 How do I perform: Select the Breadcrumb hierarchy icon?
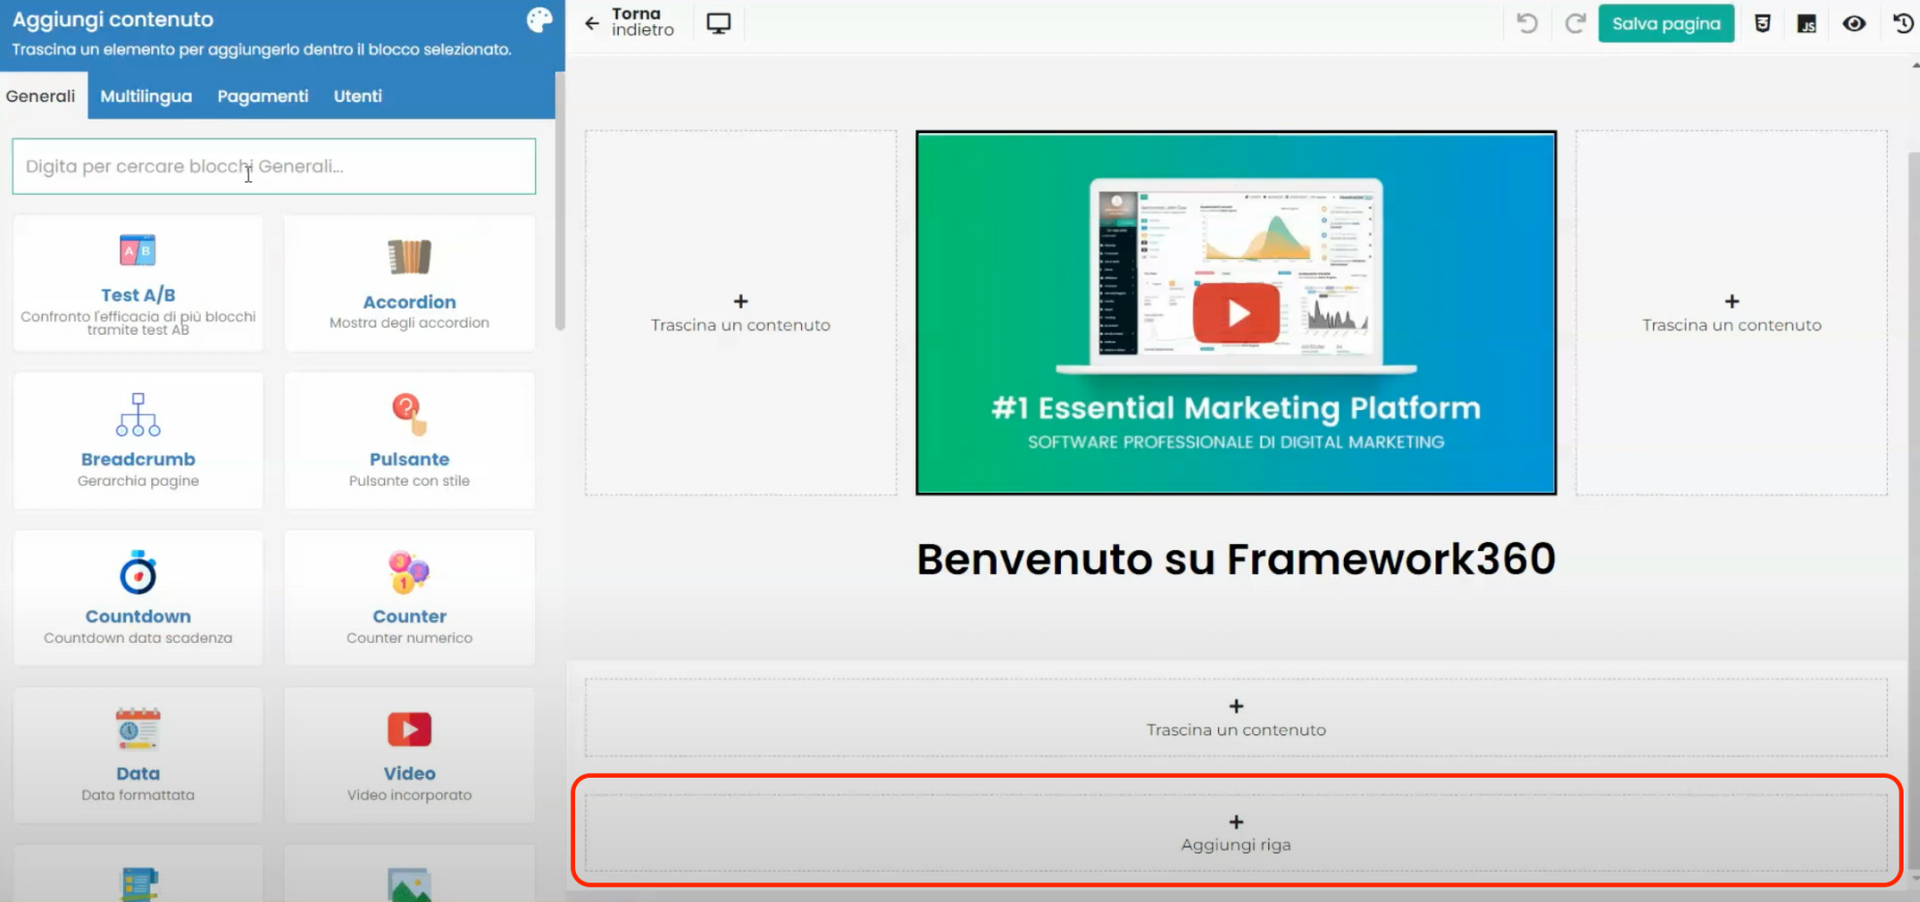pyautogui.click(x=138, y=414)
